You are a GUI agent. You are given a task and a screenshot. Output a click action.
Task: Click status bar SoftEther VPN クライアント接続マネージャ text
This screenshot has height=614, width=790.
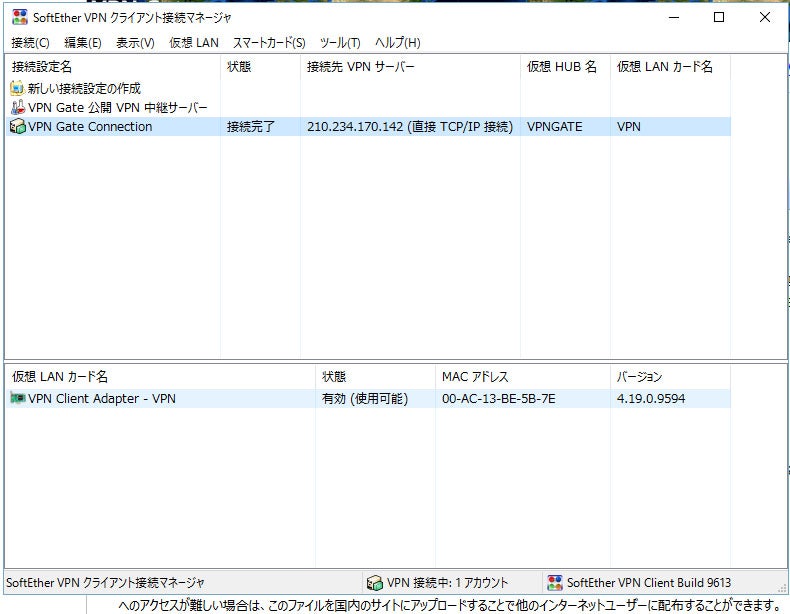coord(105,583)
